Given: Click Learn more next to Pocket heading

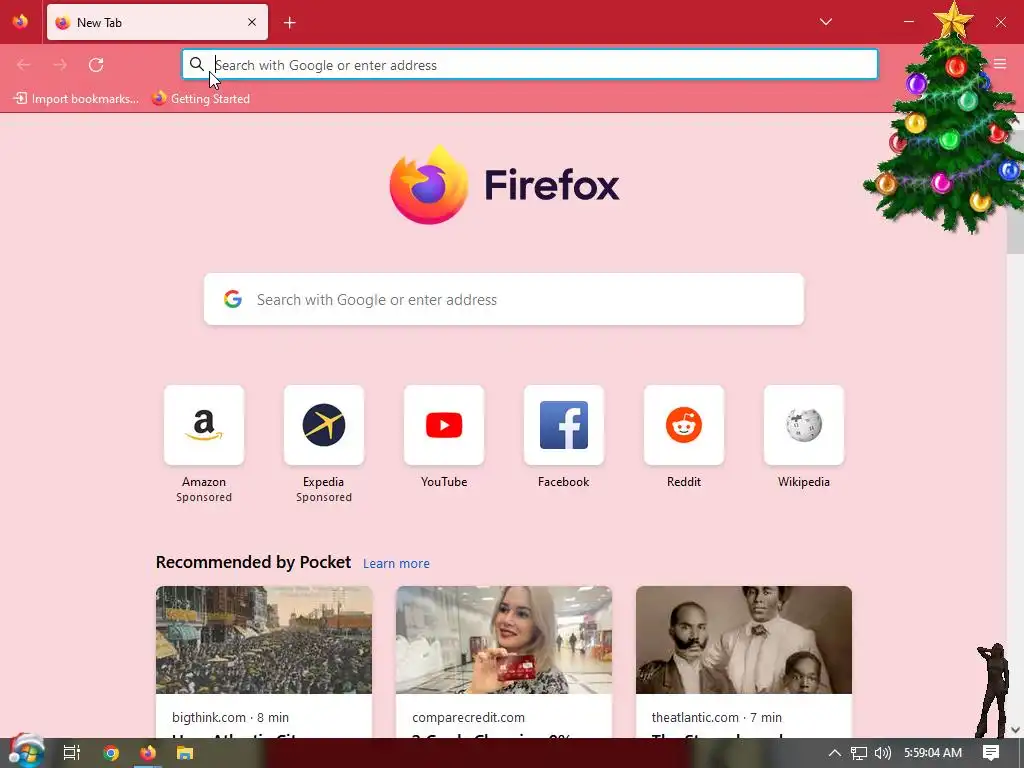Looking at the screenshot, I should pos(396,564).
